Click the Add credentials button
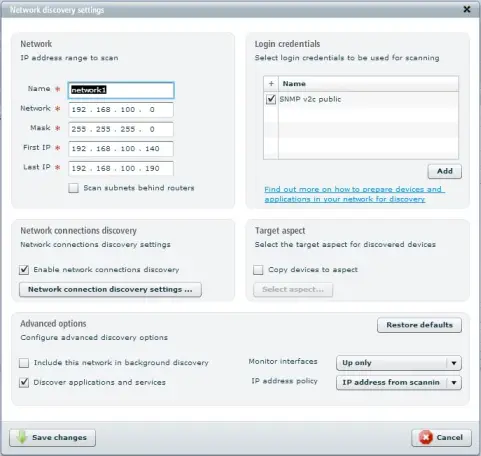The image size is (481, 456). [445, 171]
